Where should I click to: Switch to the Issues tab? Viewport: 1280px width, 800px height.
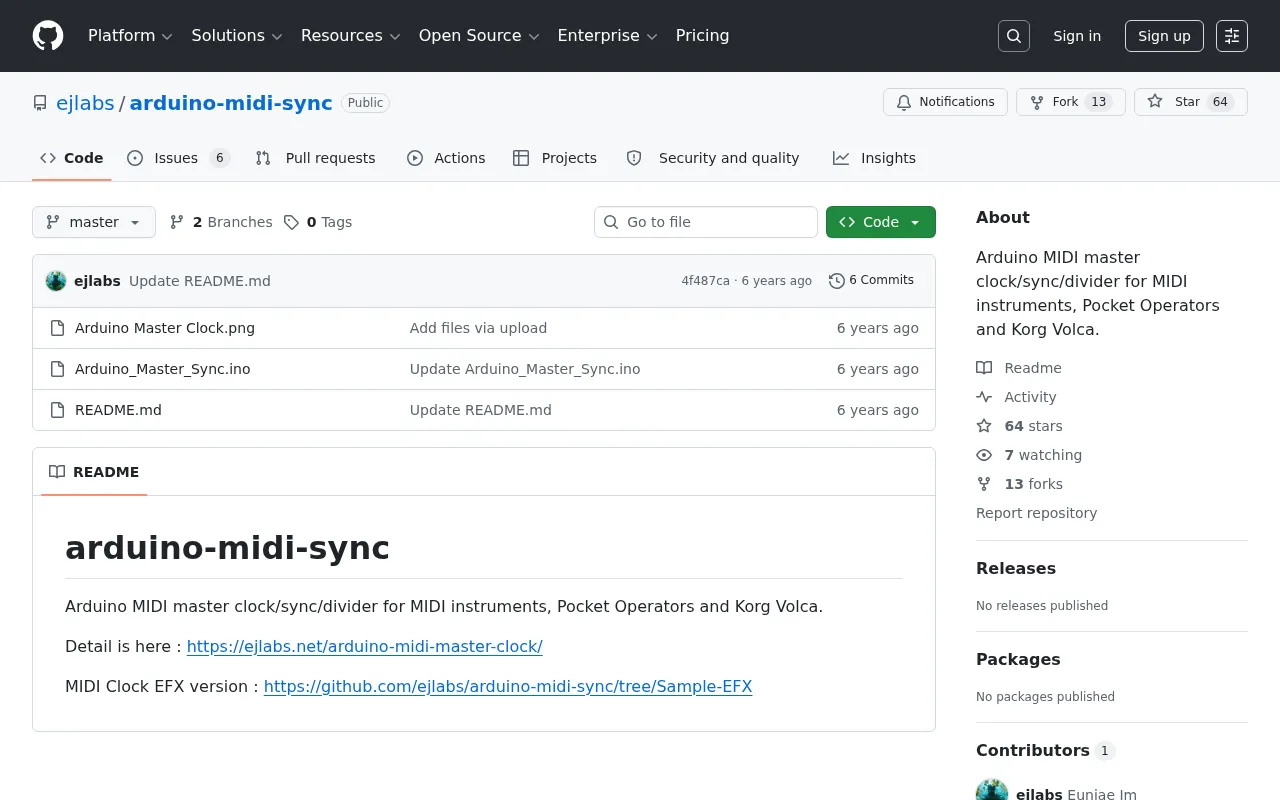click(179, 158)
